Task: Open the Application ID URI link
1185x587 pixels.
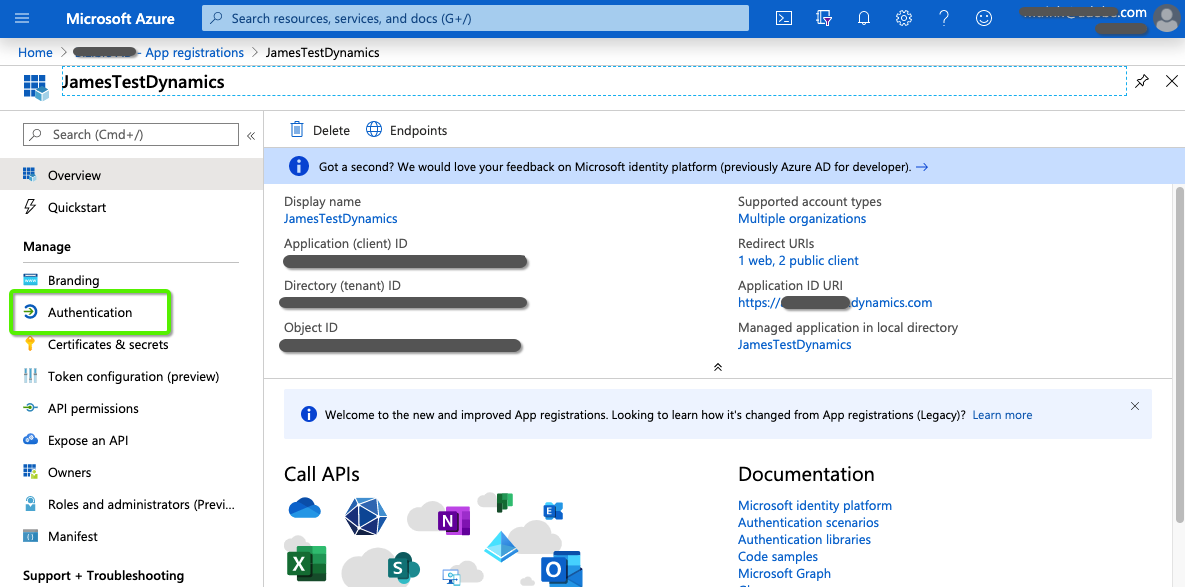Action: tap(835, 303)
